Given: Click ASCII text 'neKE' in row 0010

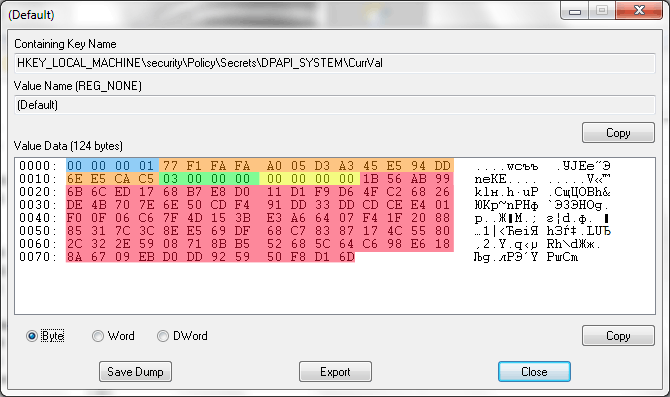Looking at the screenshot, I should click(x=490, y=179).
